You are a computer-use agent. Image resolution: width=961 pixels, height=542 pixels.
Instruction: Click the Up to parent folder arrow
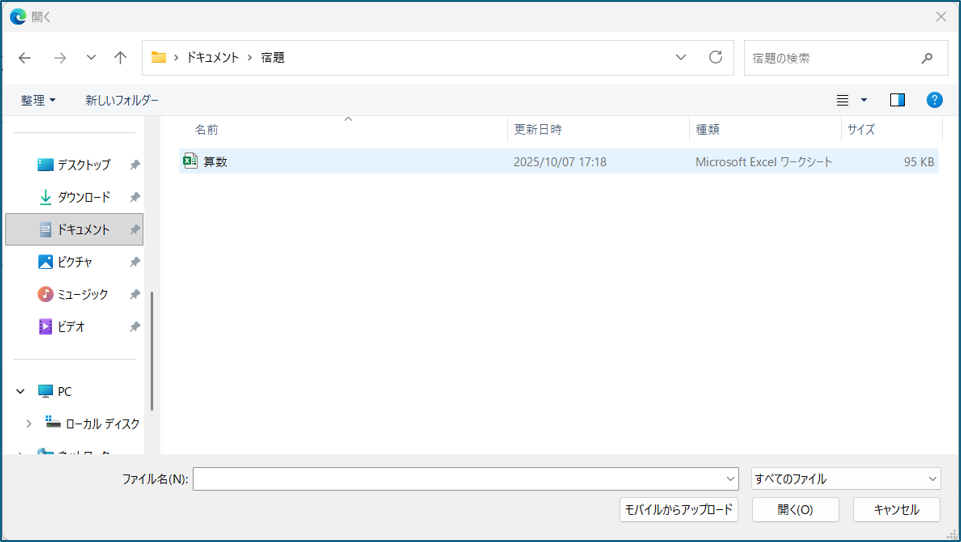click(x=120, y=58)
